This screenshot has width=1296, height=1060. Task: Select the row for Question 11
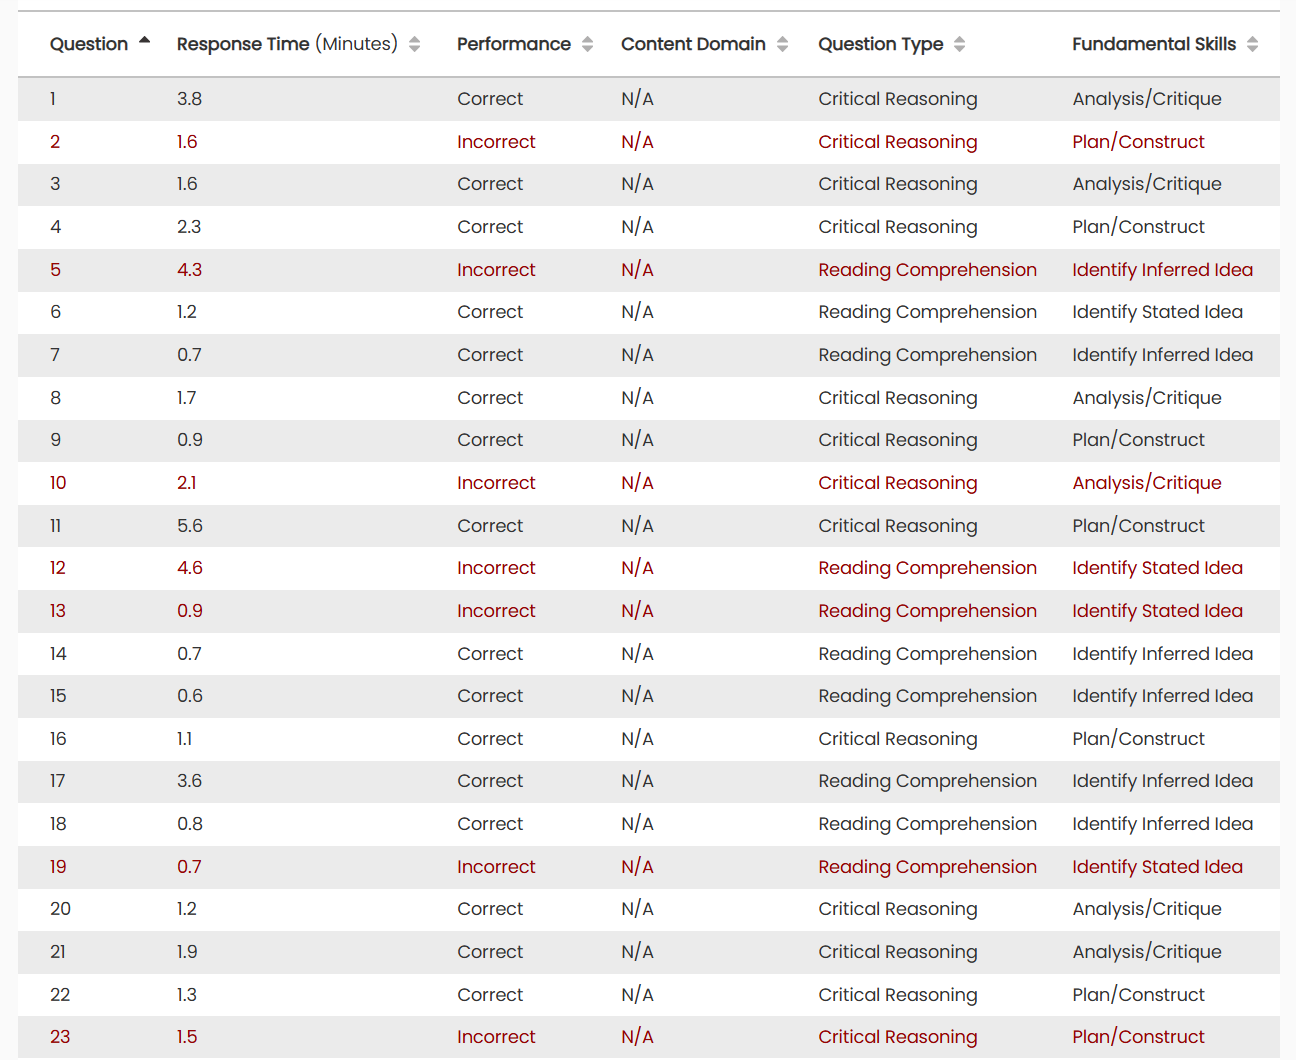click(648, 525)
